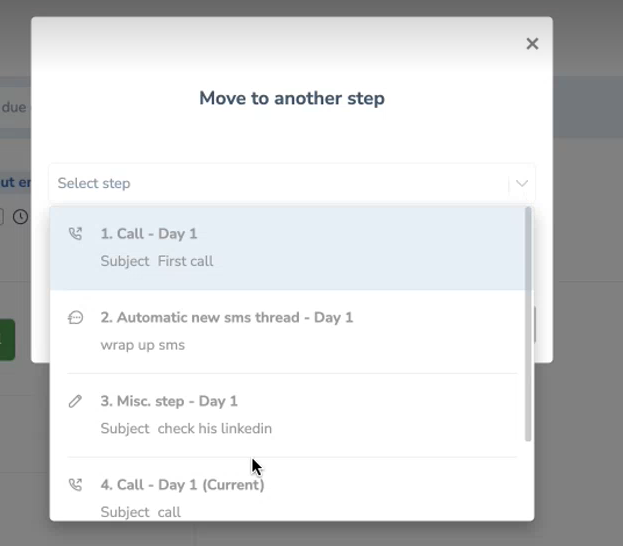Click the "wrap up sms" description text
The width and height of the screenshot is (623, 546).
coord(143,345)
